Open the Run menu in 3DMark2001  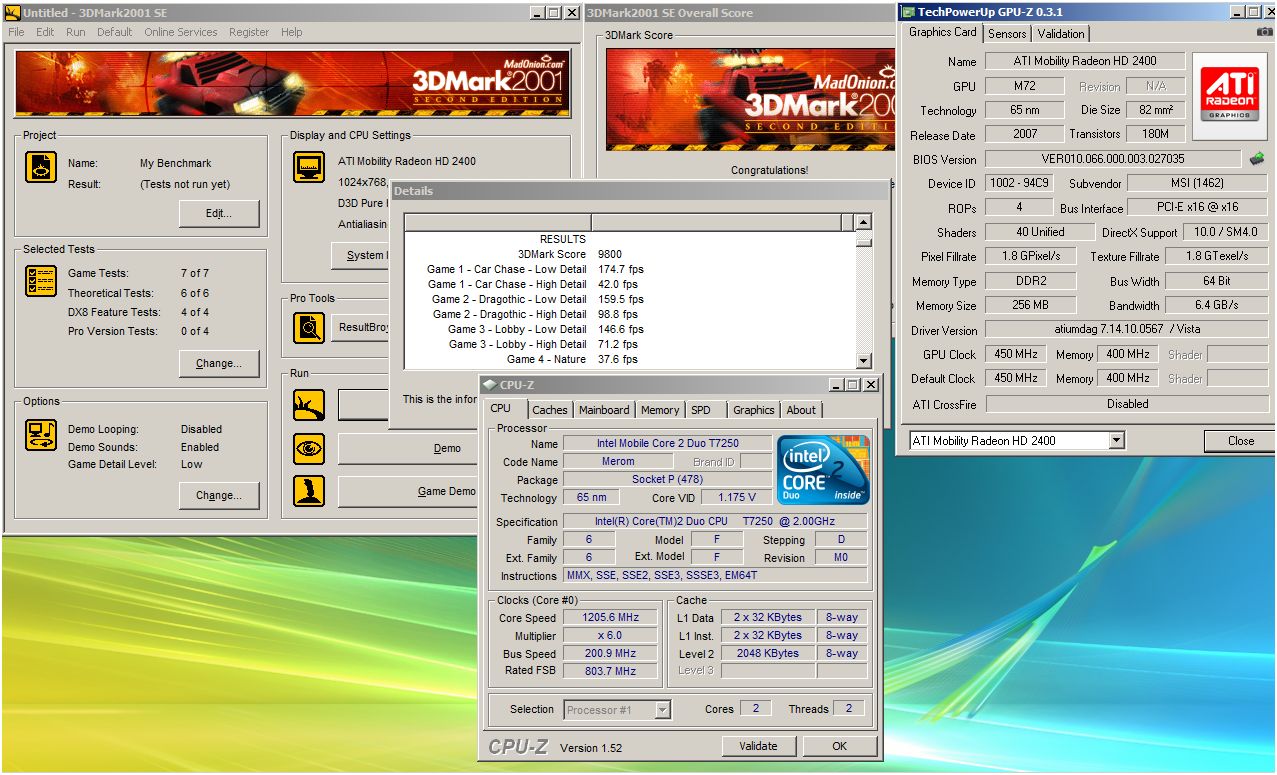click(76, 32)
